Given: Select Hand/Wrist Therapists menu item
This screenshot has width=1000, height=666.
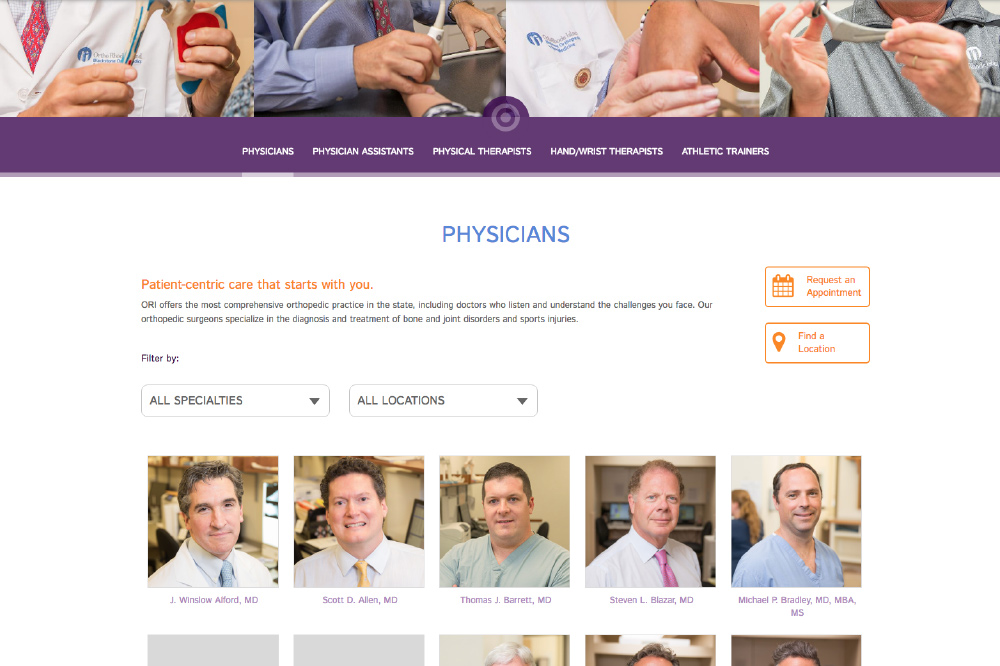Looking at the screenshot, I should click(x=607, y=151).
